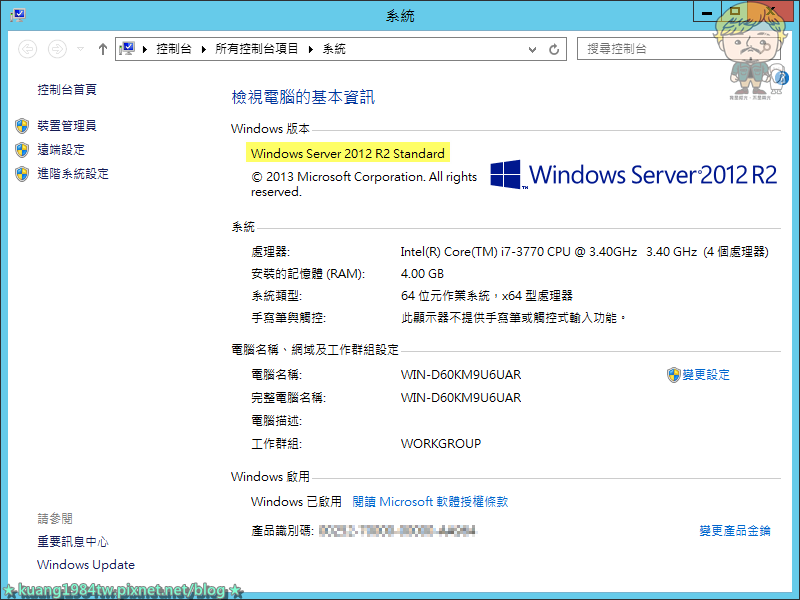The image size is (800, 600).
Task: Minimize the 系統 window
Action: [707, 12]
